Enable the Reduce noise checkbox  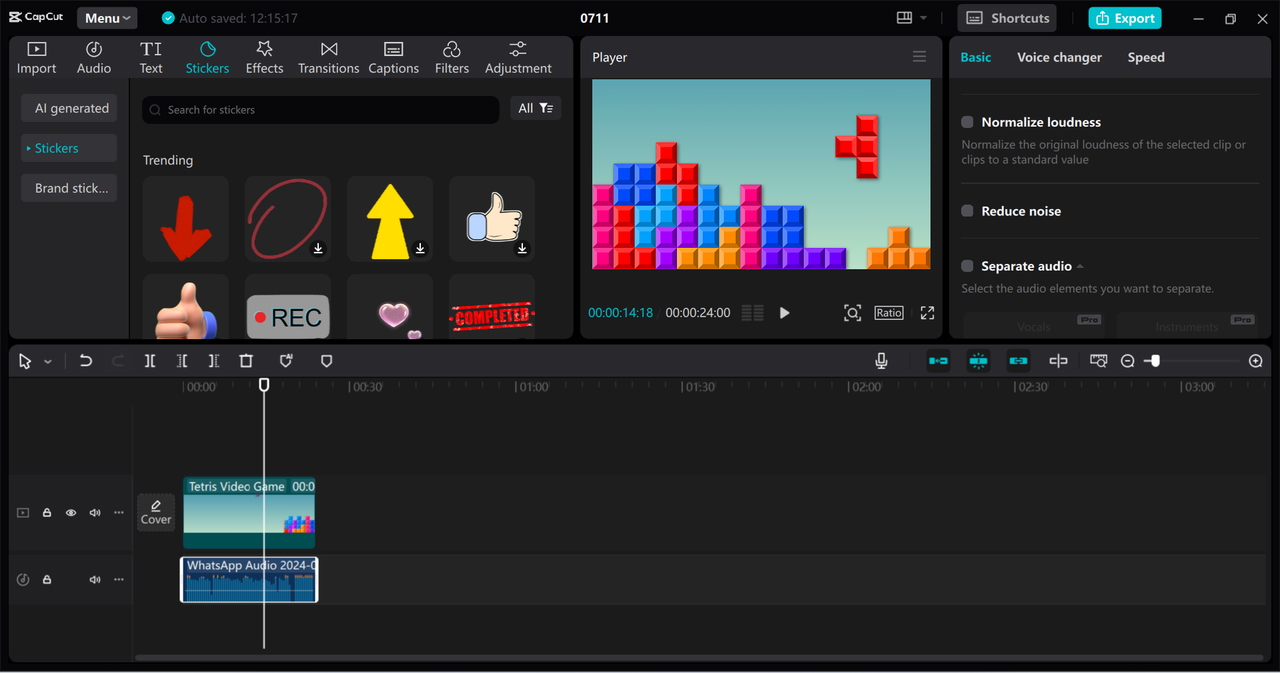click(967, 211)
